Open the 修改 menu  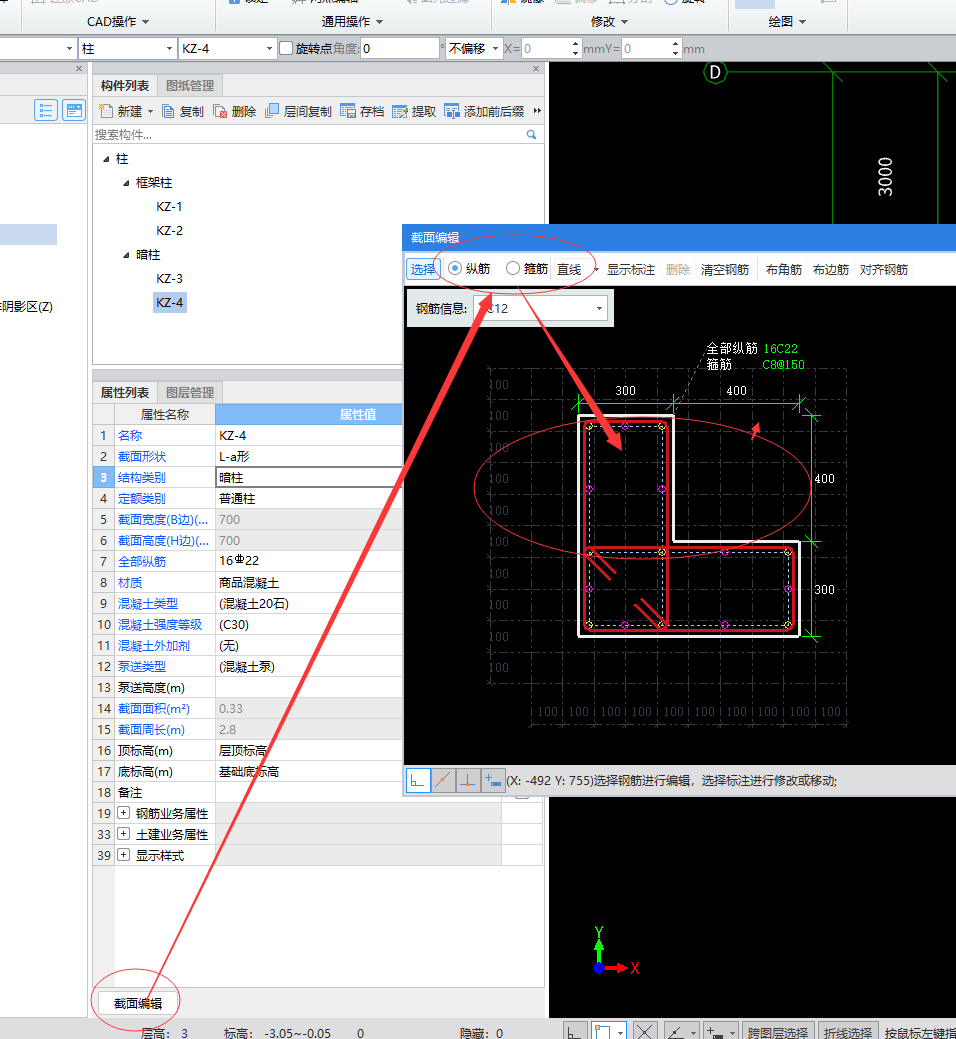click(x=610, y=22)
